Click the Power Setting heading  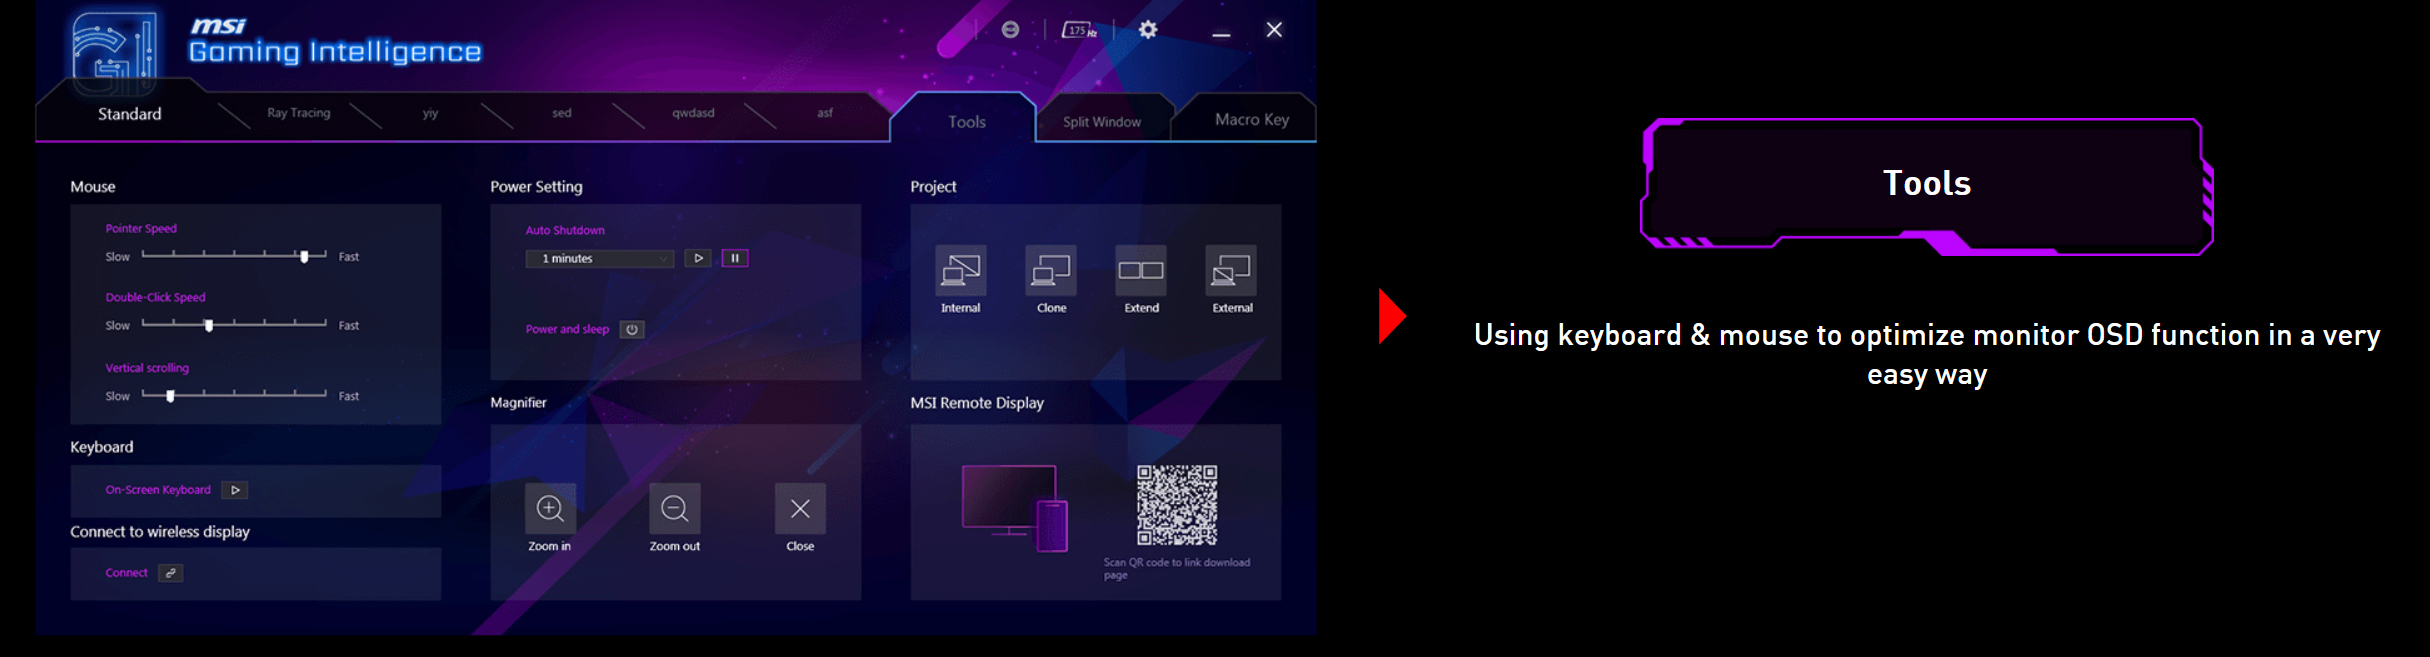[536, 187]
